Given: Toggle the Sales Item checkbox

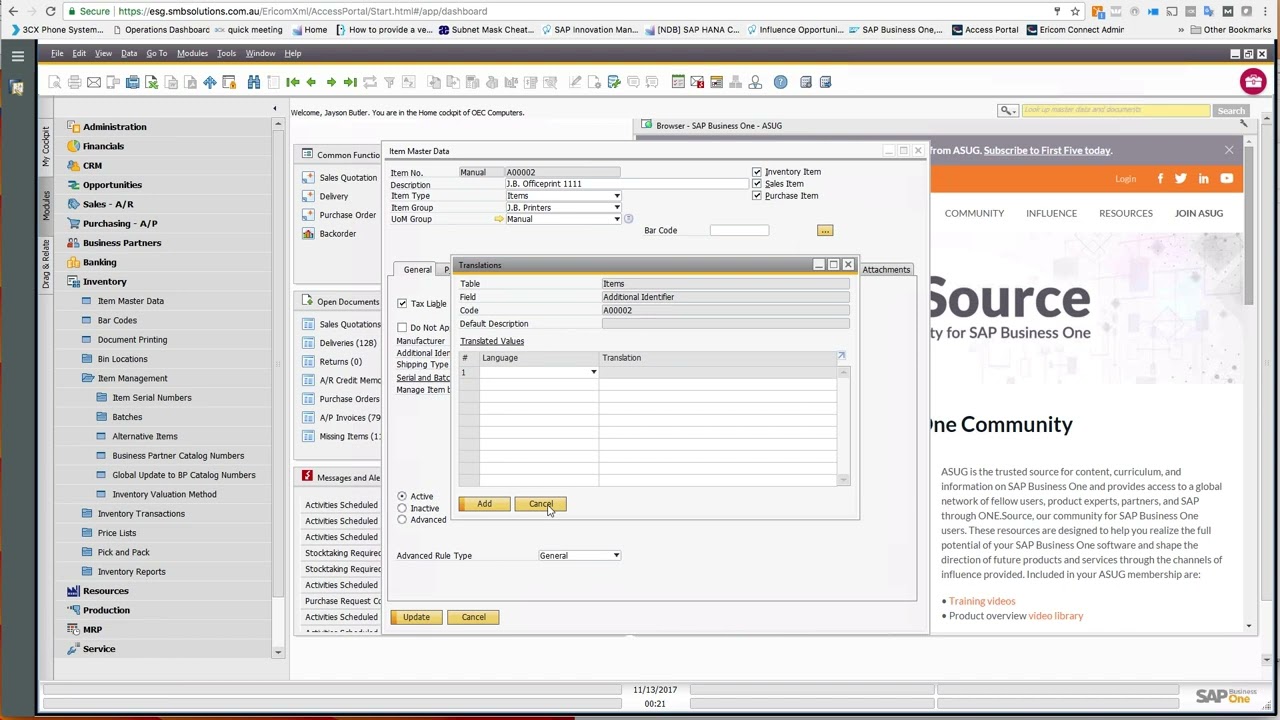Looking at the screenshot, I should (x=757, y=184).
